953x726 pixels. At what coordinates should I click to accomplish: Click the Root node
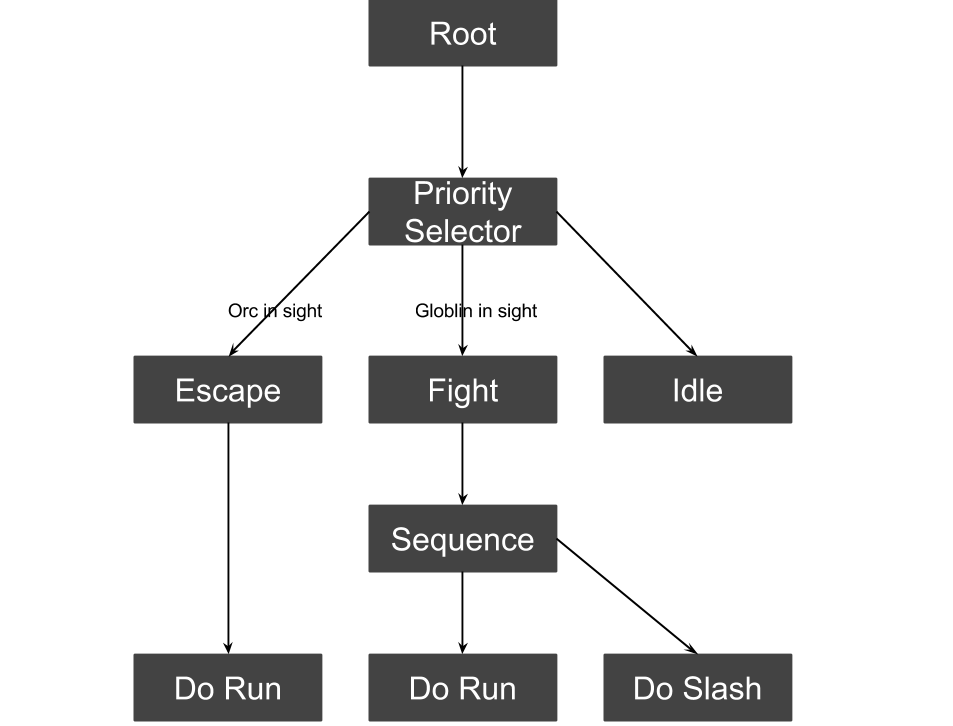(462, 33)
